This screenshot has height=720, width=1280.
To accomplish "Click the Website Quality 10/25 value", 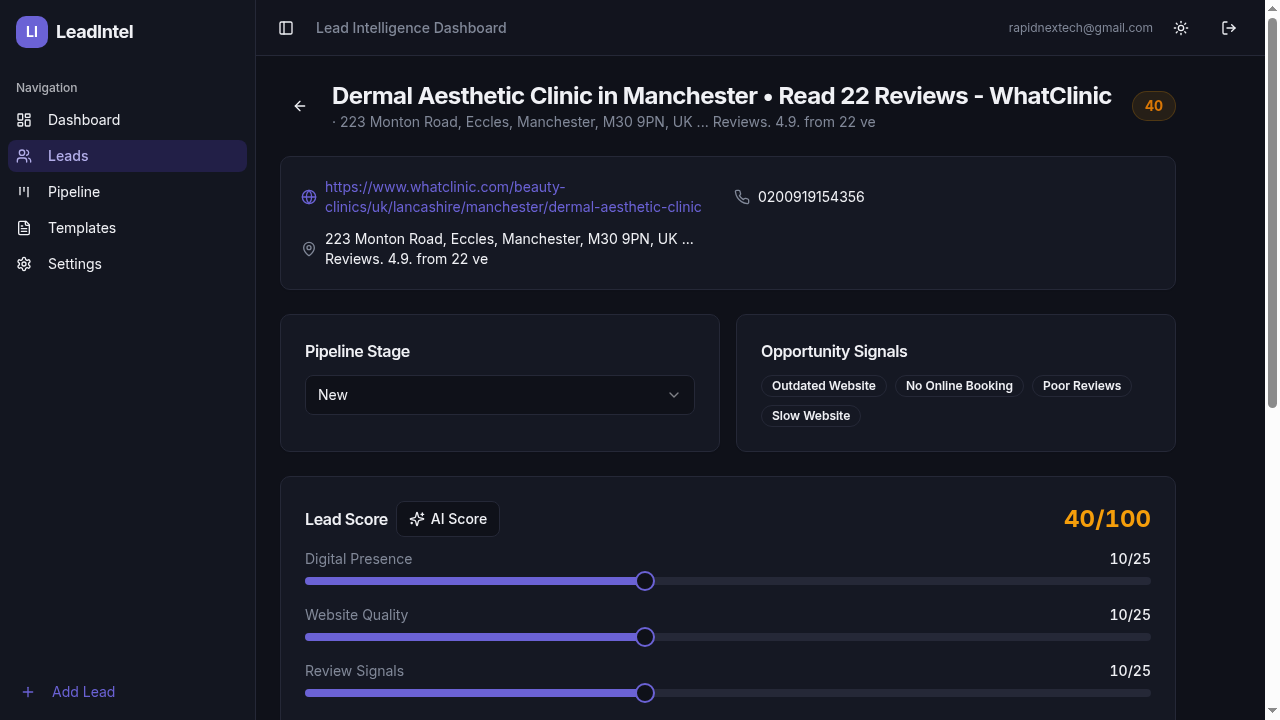I will point(1130,615).
